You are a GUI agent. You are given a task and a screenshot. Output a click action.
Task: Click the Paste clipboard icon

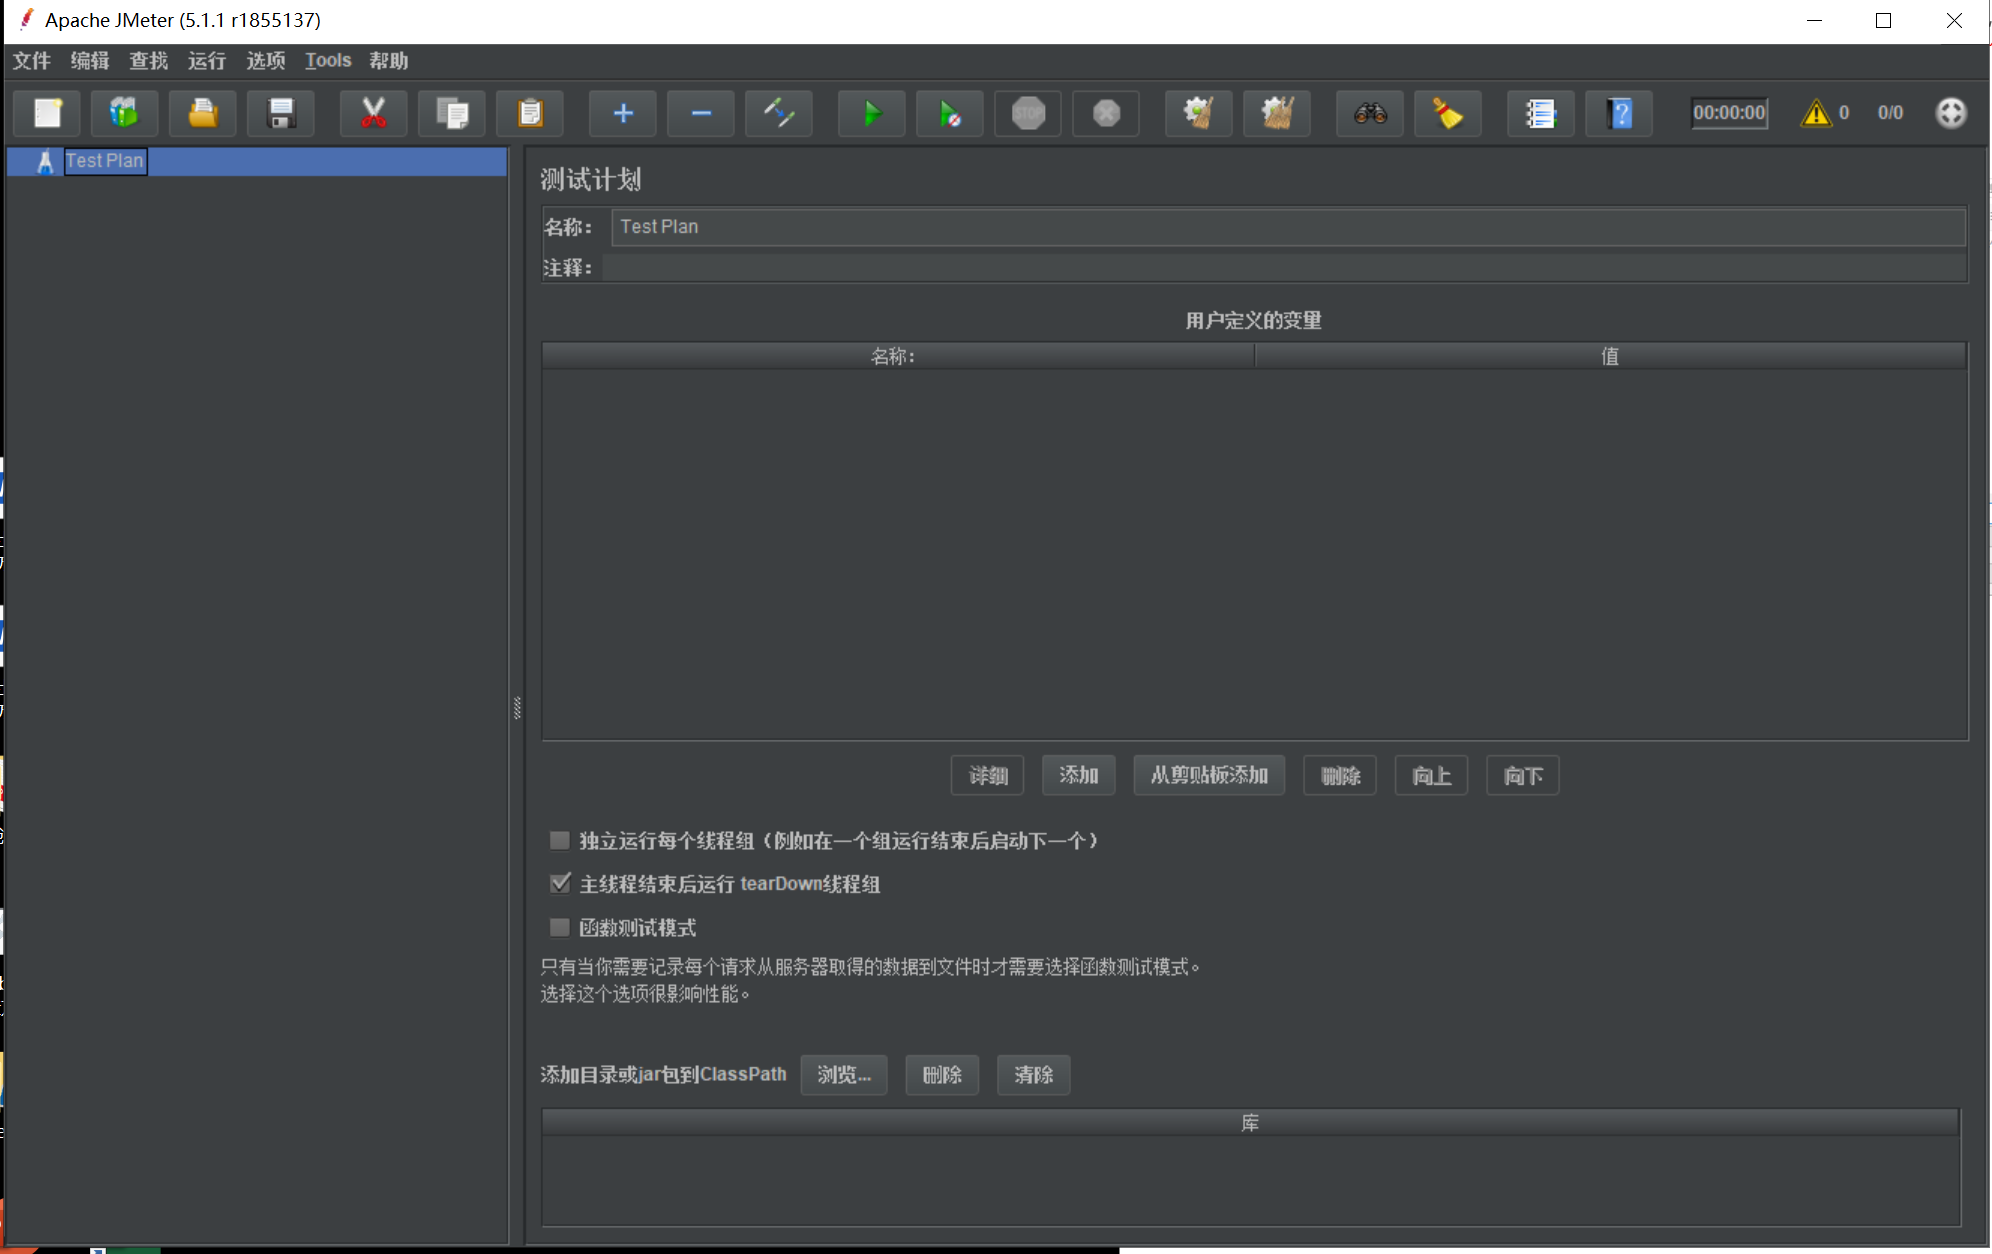(x=530, y=113)
